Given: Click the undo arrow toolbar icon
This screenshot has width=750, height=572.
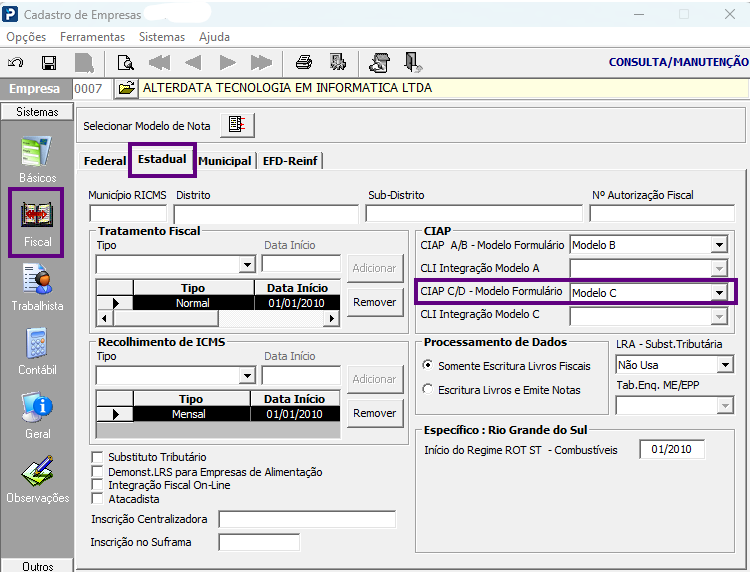Looking at the screenshot, I should (16, 63).
